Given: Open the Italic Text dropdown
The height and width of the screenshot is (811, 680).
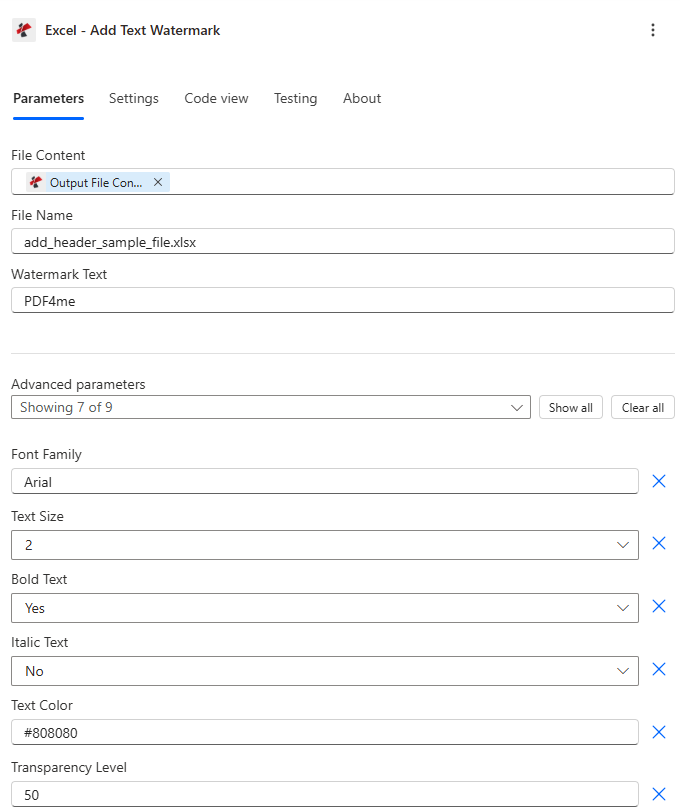Looking at the screenshot, I should point(325,671).
